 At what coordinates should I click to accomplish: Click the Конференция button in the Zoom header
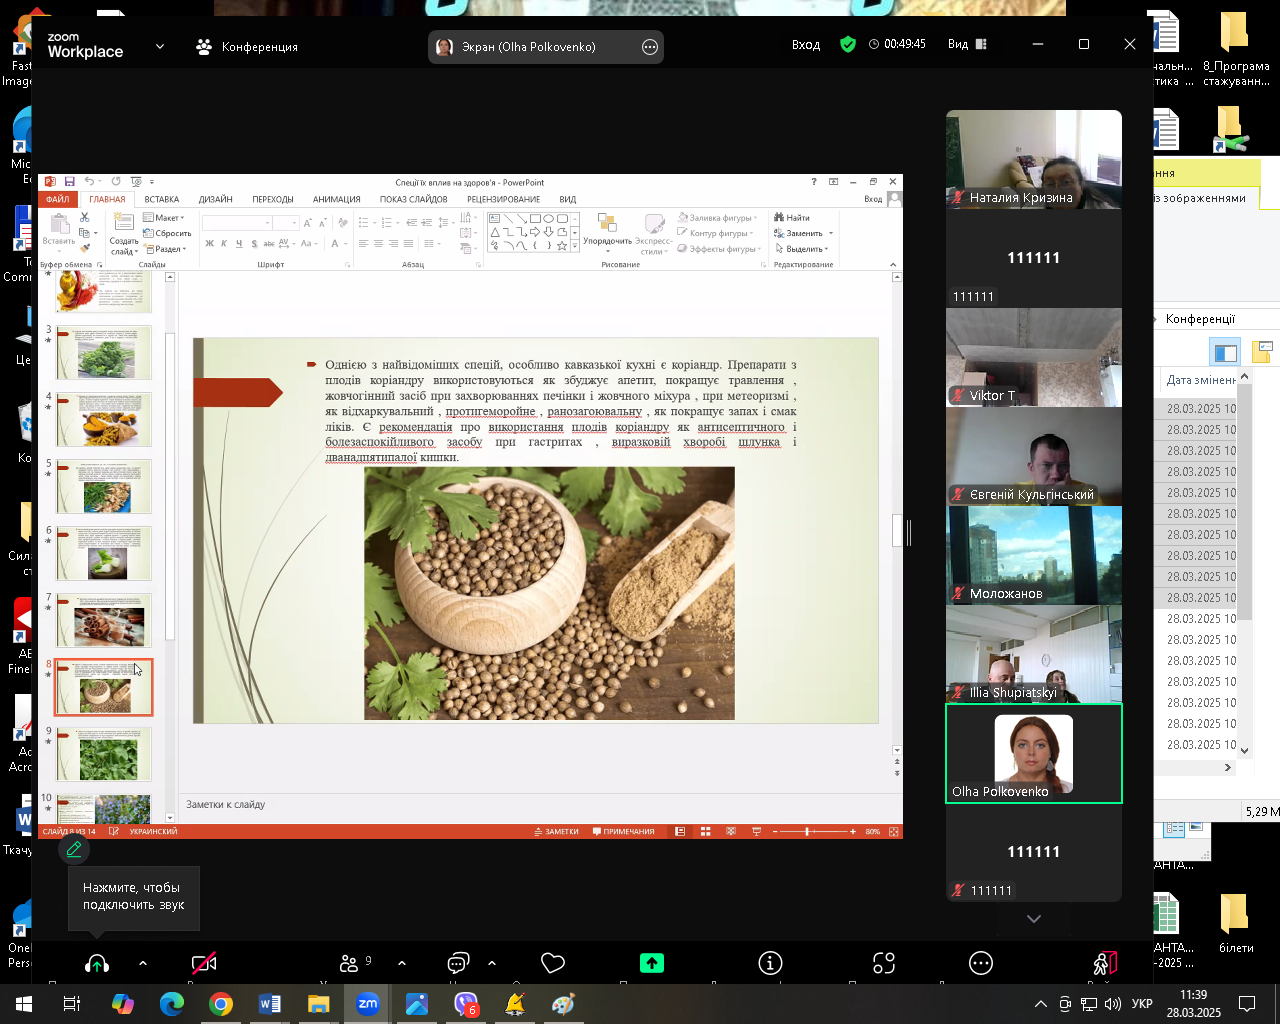[x=247, y=46]
